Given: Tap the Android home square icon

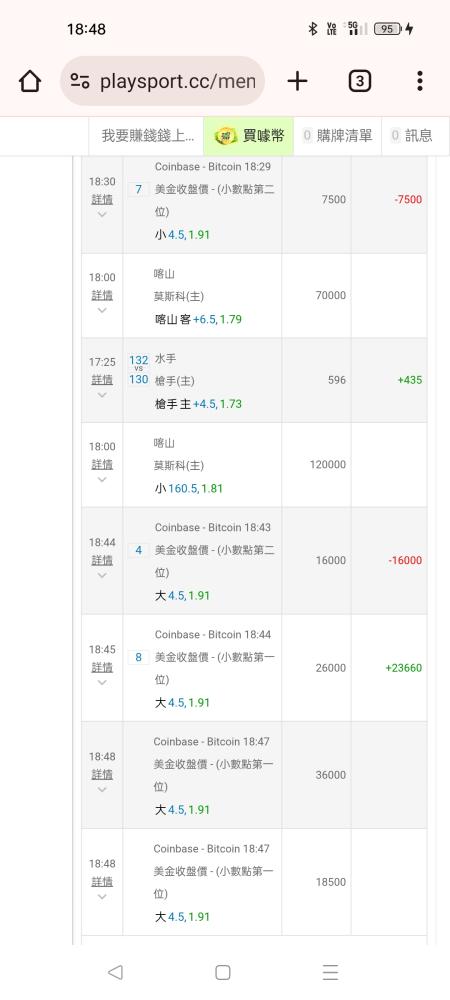Looking at the screenshot, I should [x=222, y=972].
